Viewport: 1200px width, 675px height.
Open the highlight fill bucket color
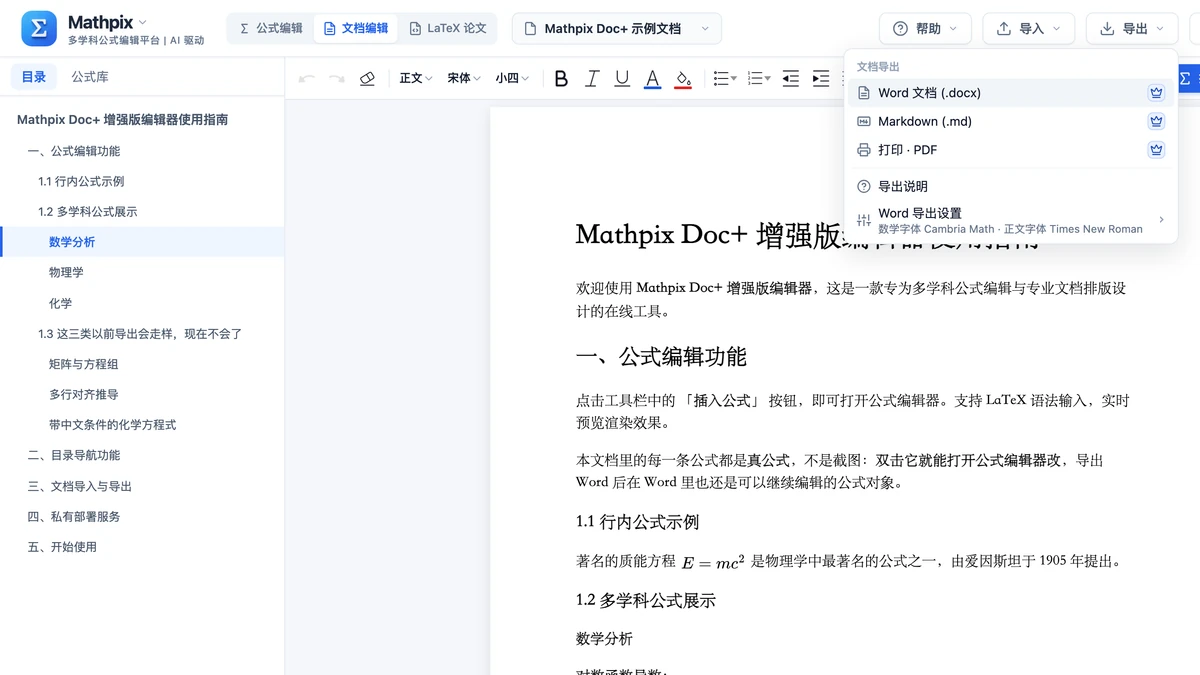point(683,78)
